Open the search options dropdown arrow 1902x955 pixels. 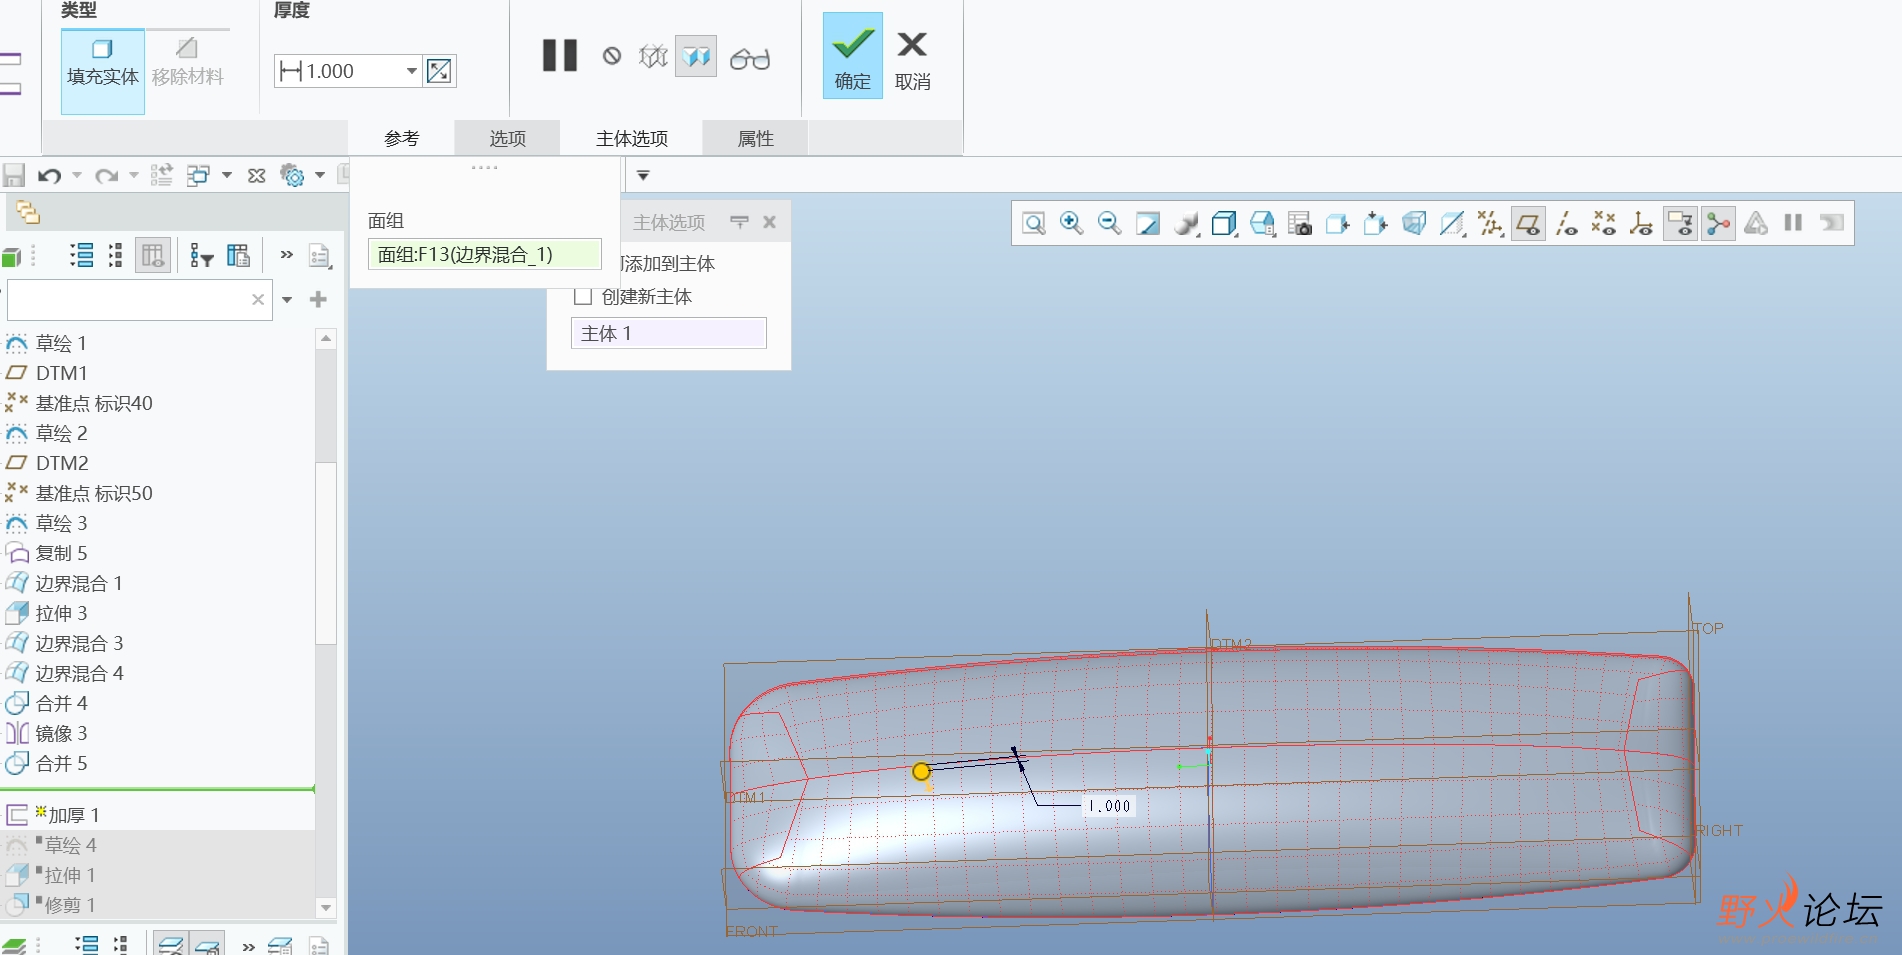click(x=287, y=300)
